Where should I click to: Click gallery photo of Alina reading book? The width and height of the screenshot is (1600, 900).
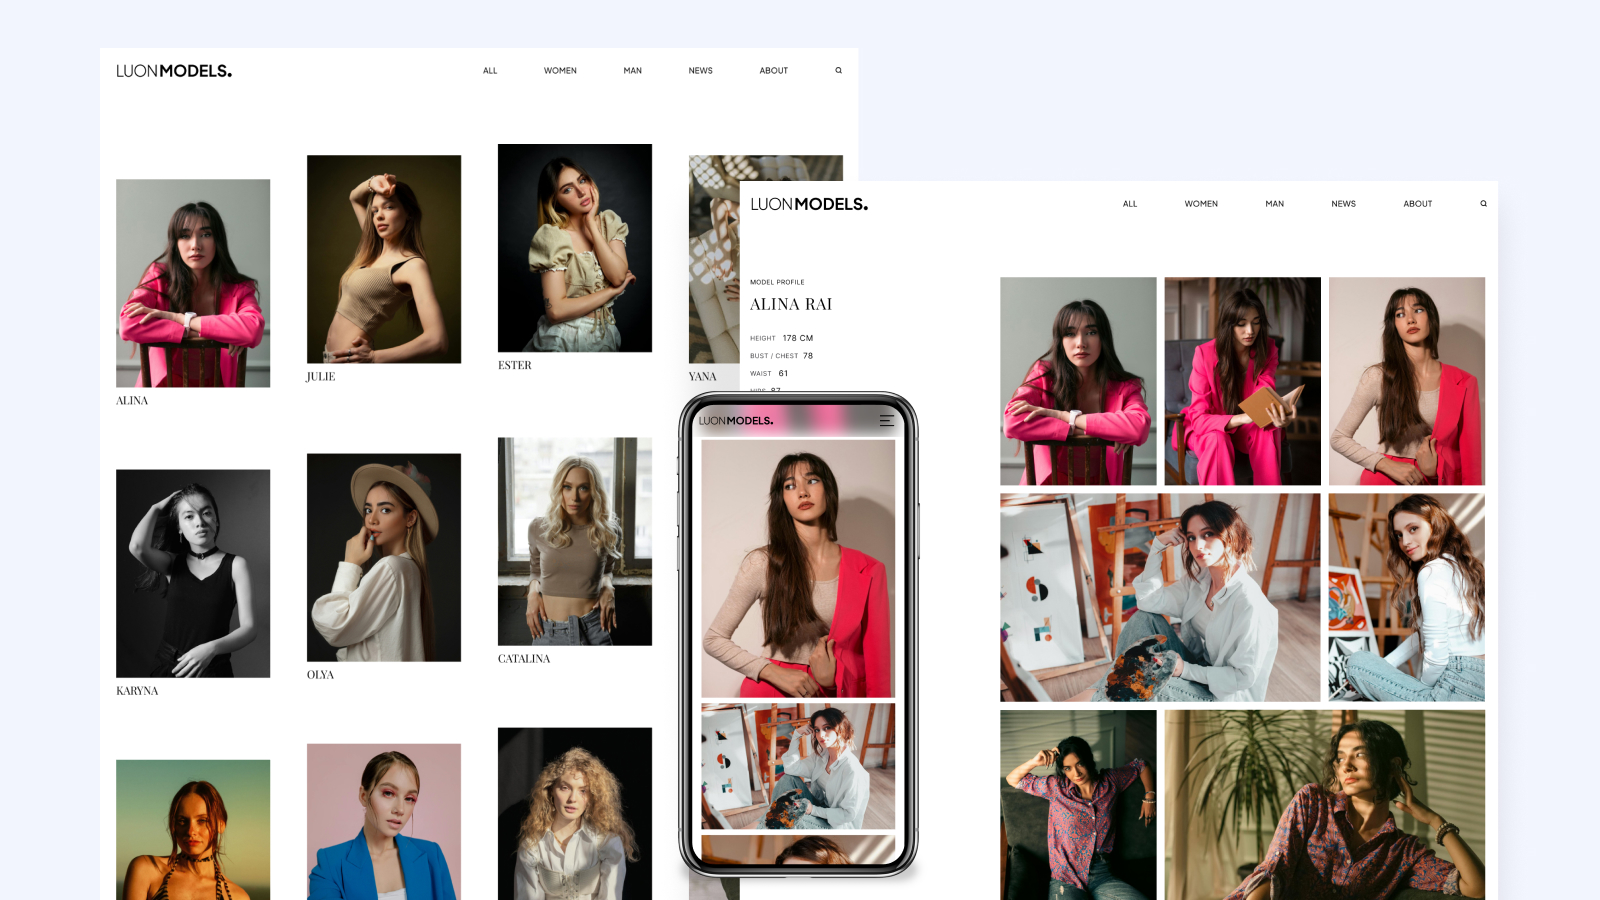1242,381
